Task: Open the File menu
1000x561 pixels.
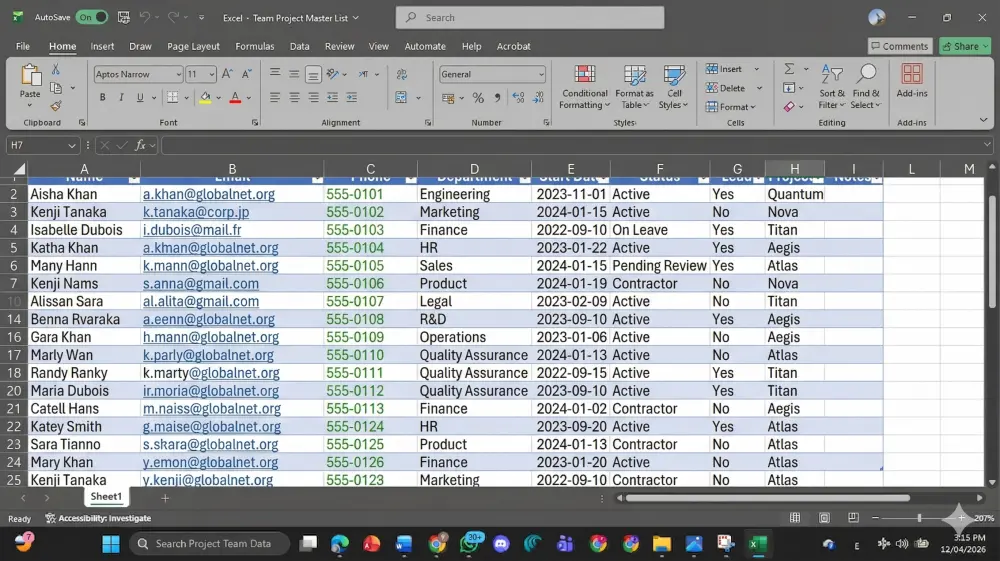Action: [x=23, y=46]
